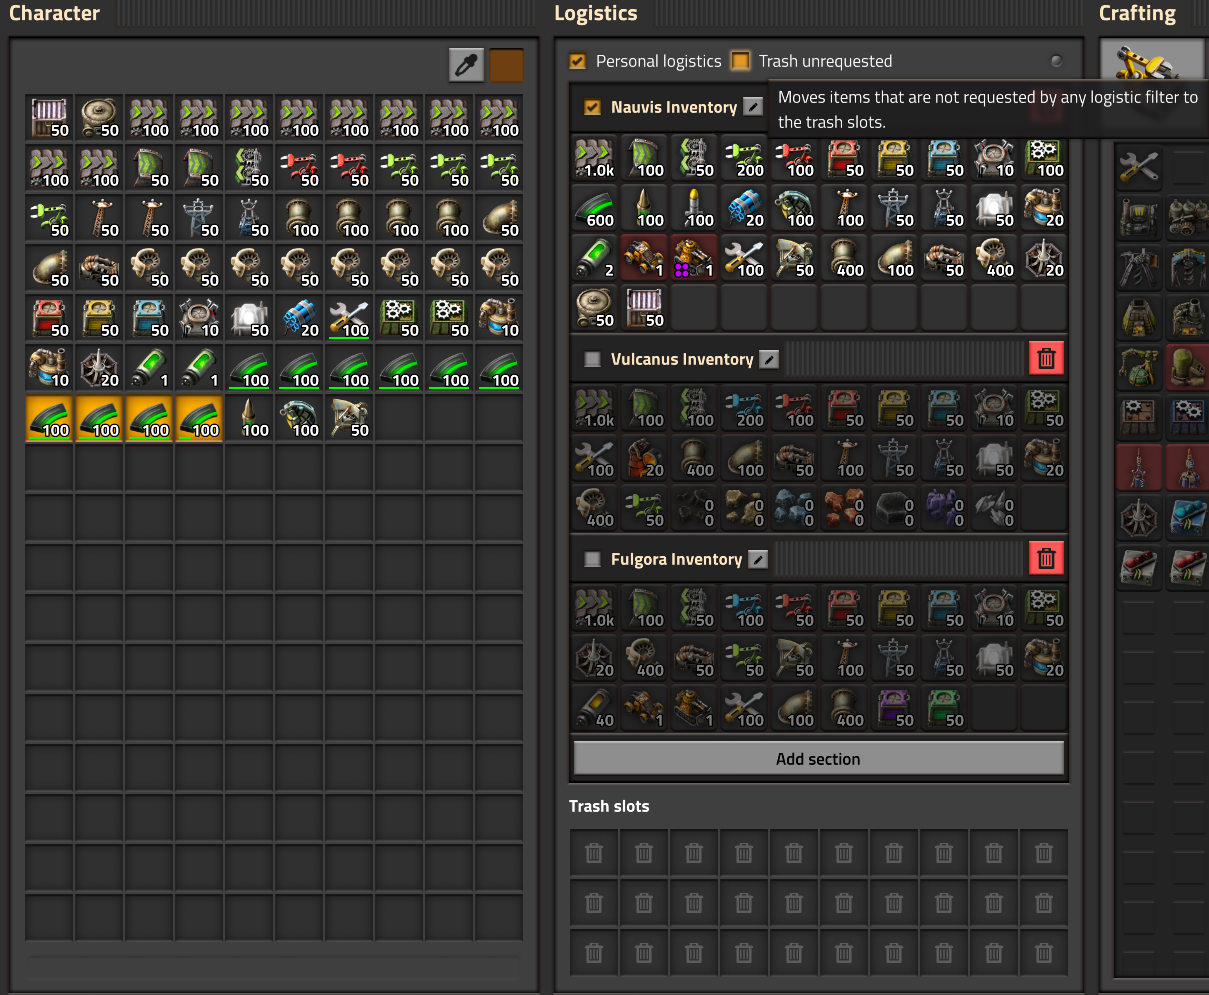
Task: Open the nuclear fuel request of 2 in Nauvis
Action: tap(595, 259)
